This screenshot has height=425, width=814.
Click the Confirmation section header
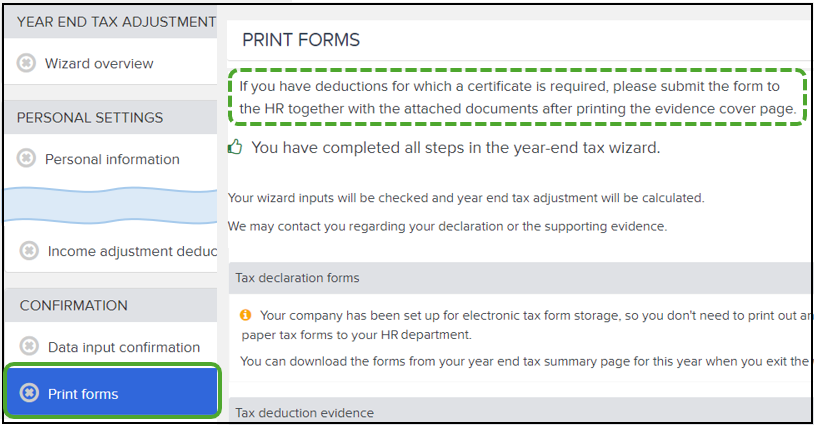click(x=111, y=305)
